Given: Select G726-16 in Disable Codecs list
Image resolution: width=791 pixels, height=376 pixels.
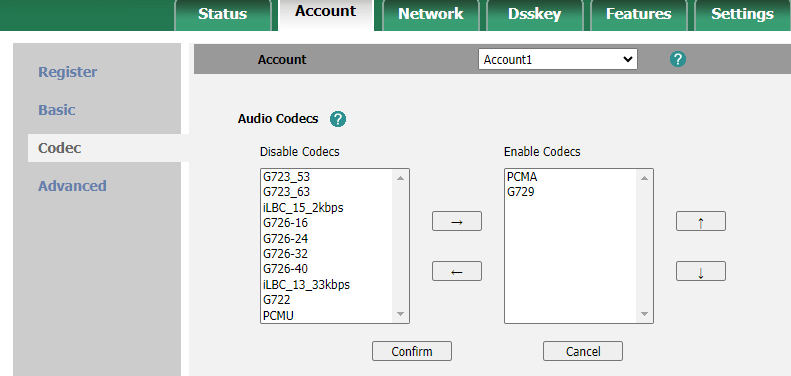Looking at the screenshot, I should 327,223.
